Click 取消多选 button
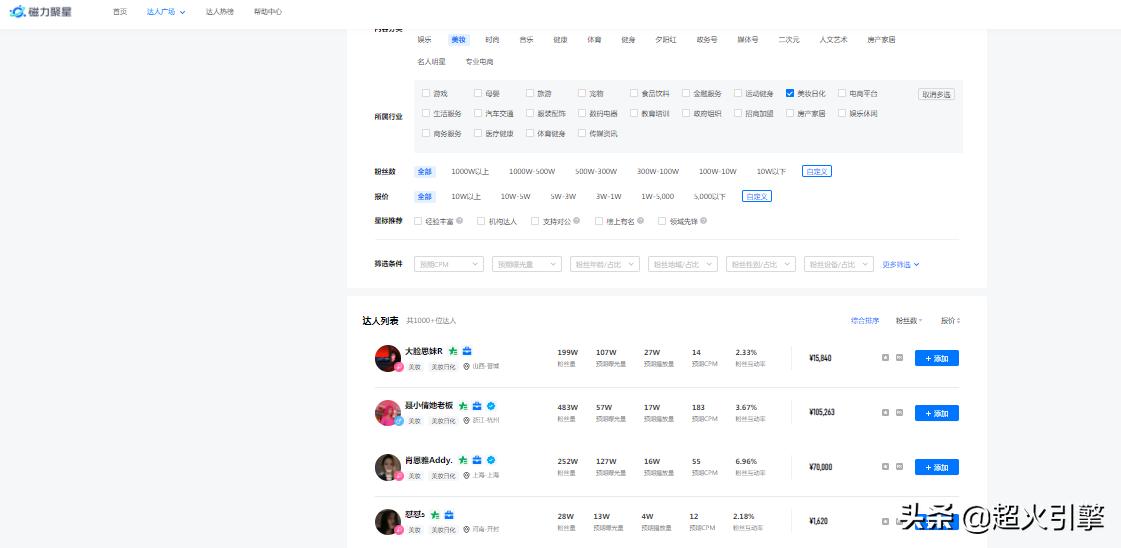 937,94
